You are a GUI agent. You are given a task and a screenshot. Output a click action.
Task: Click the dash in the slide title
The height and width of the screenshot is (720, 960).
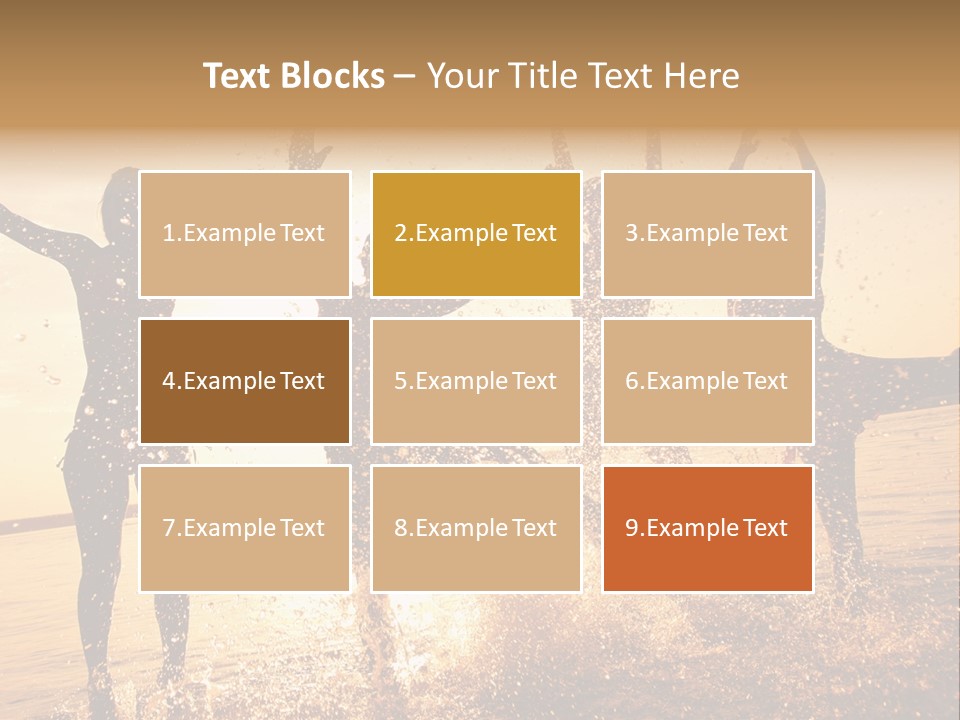[x=405, y=76]
